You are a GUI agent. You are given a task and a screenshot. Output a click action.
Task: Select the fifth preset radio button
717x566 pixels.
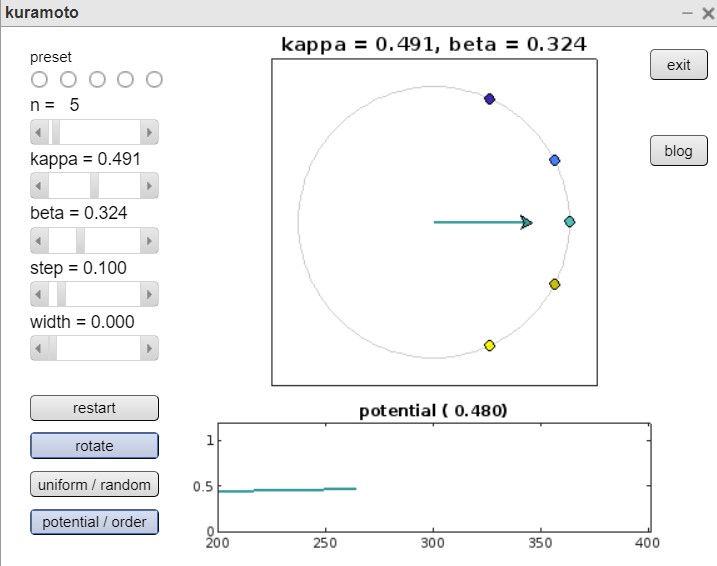pos(155,79)
